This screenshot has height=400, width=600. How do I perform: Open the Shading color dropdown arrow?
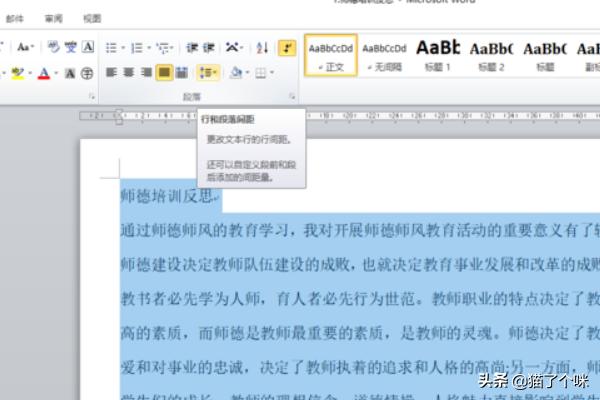pos(248,72)
